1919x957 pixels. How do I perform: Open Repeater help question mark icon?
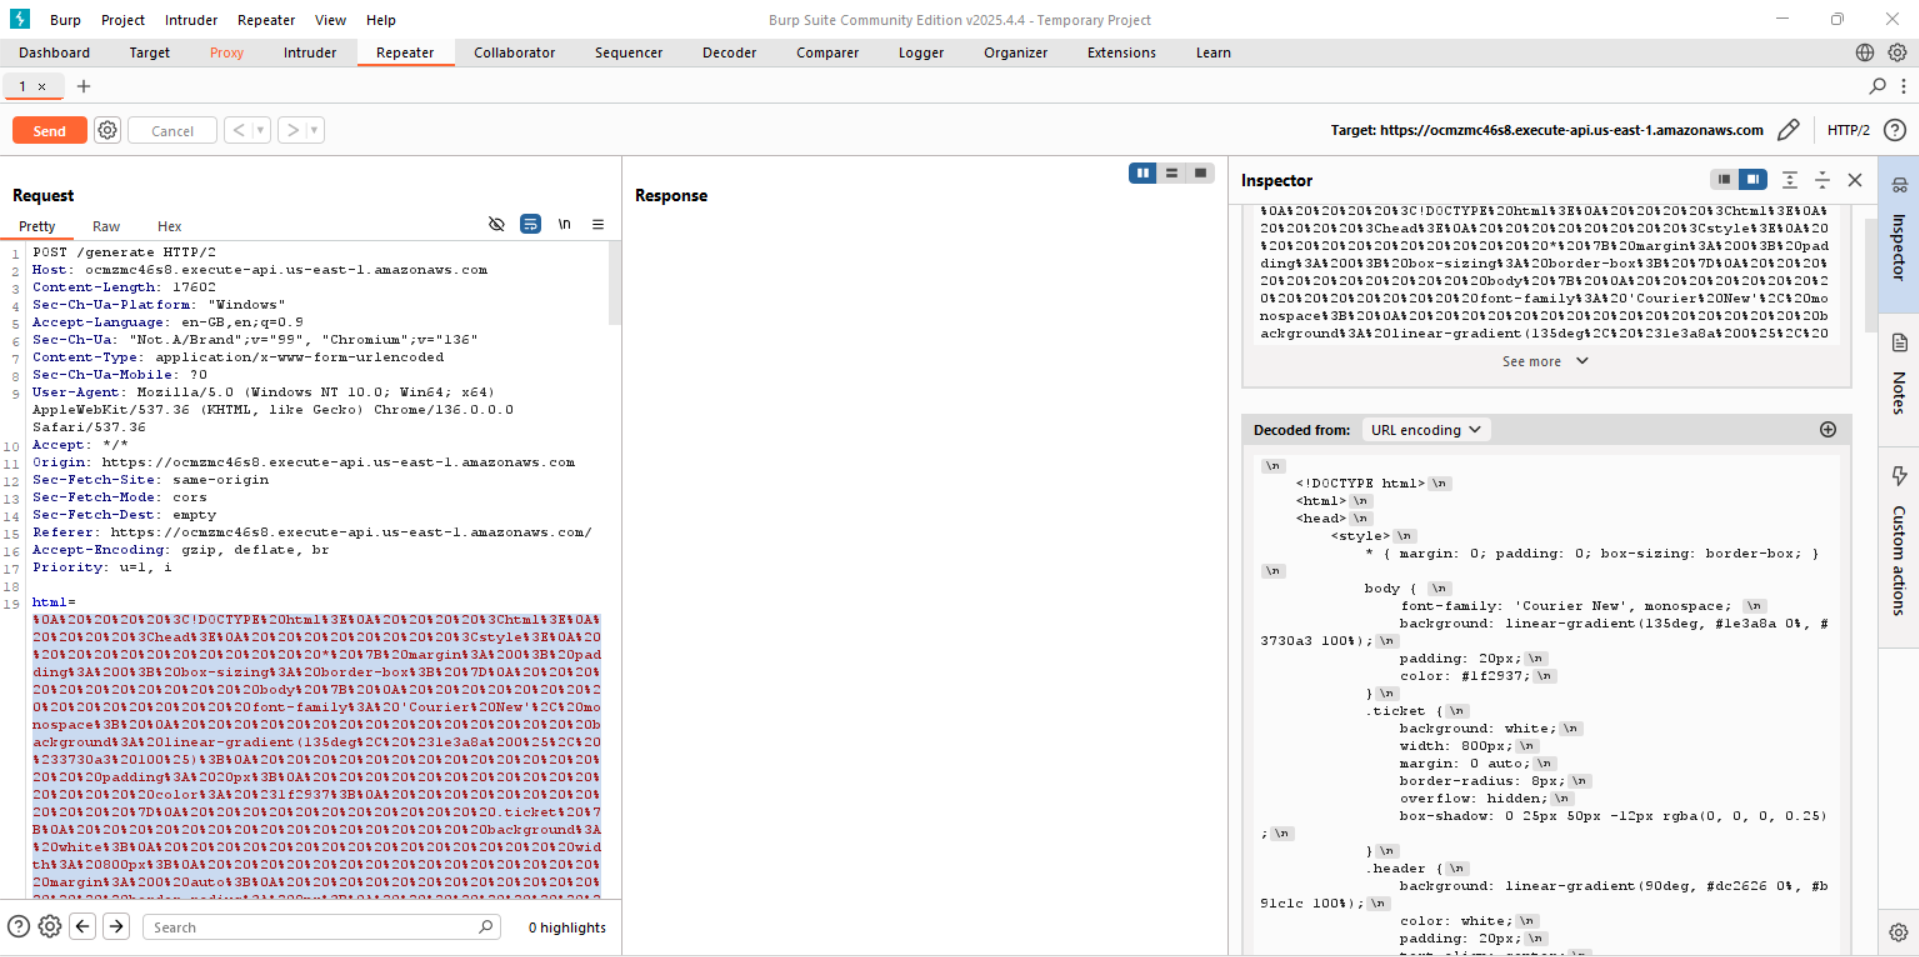[1894, 130]
